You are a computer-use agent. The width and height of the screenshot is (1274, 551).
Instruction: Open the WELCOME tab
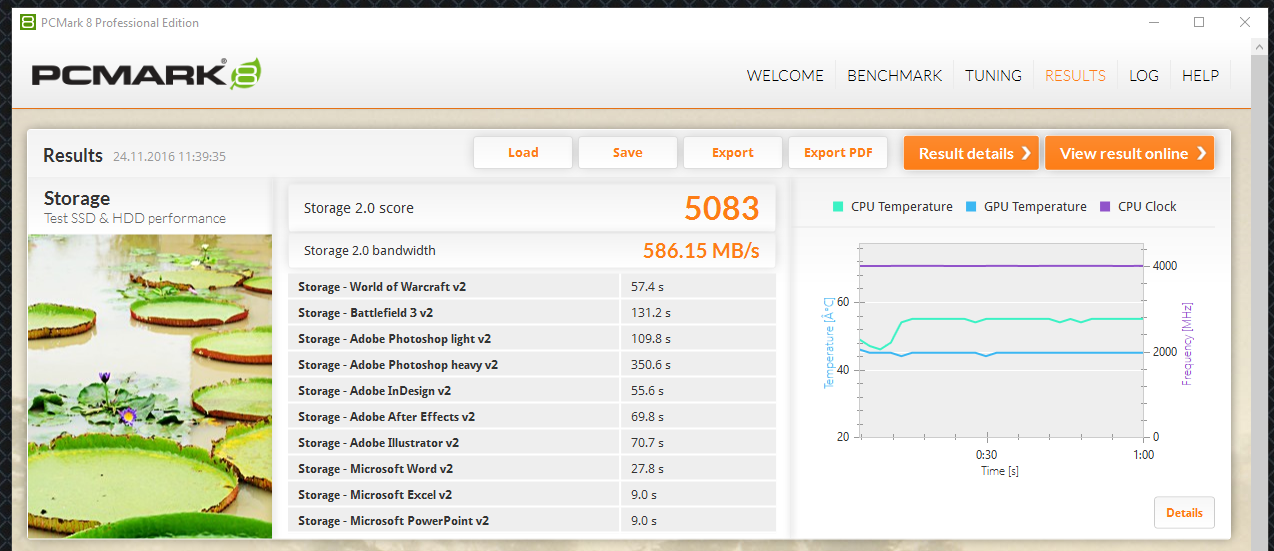coord(785,75)
